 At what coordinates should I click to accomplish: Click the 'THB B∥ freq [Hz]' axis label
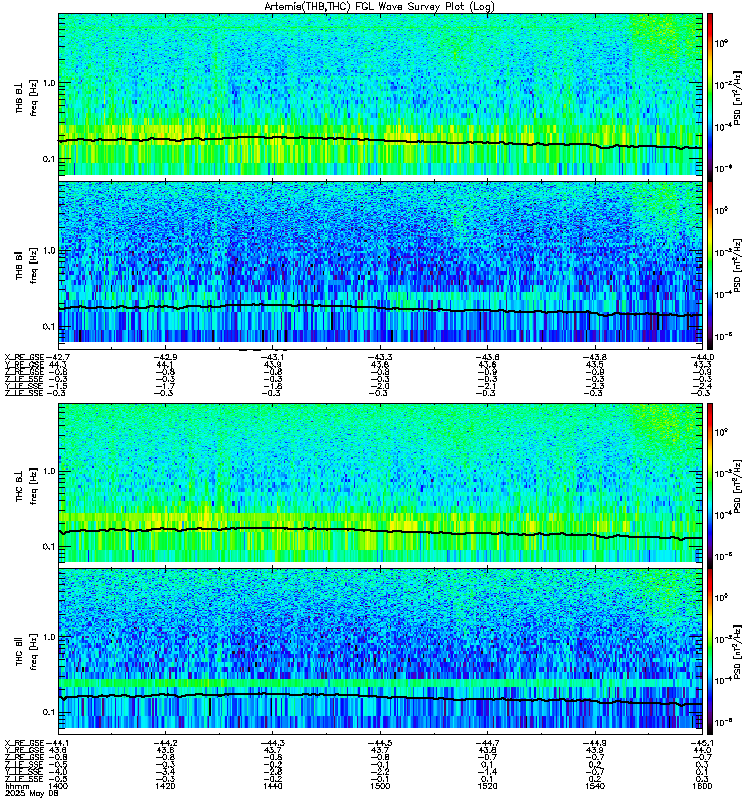point(26,264)
